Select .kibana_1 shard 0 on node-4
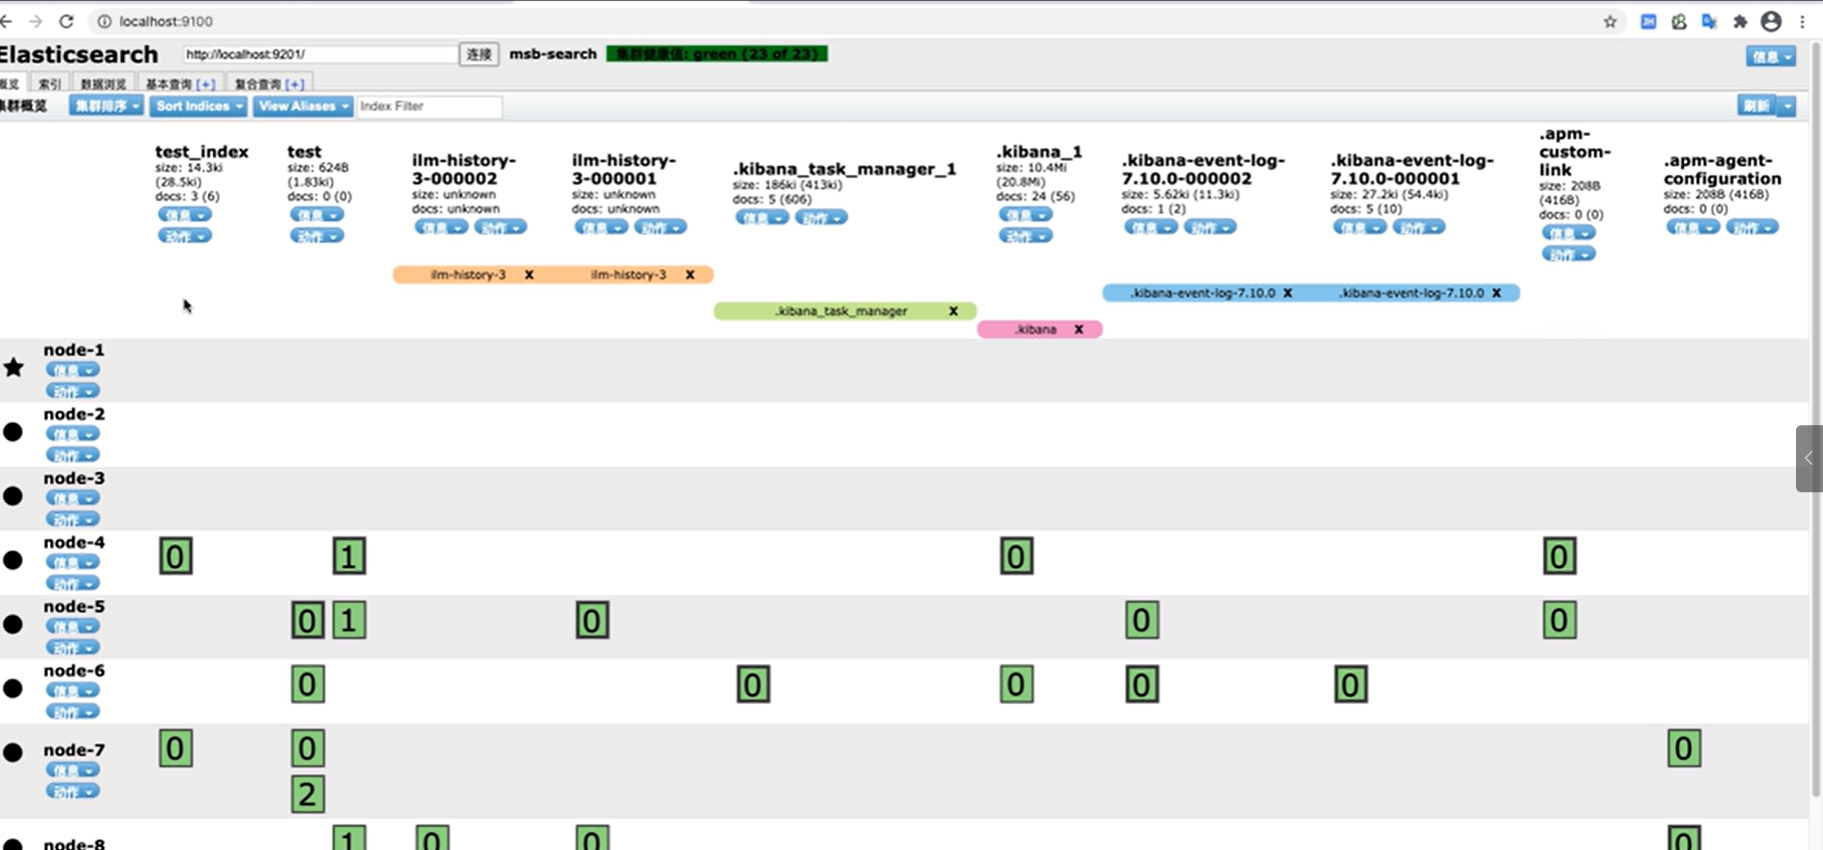1823x850 pixels. (x=1017, y=556)
